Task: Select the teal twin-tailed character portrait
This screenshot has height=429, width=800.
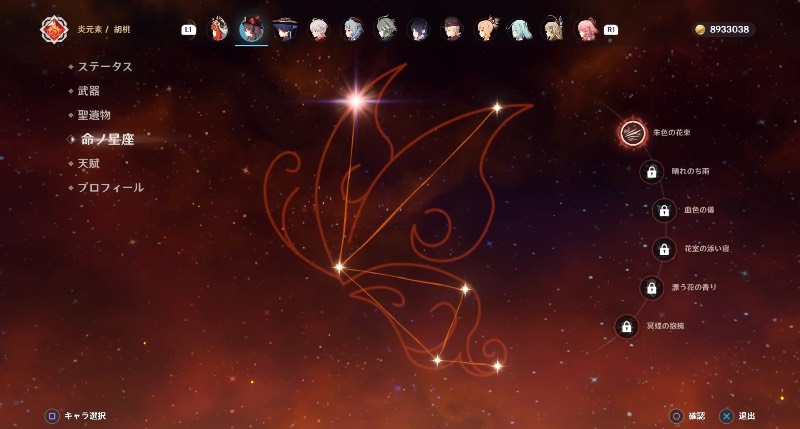Action: (519, 29)
